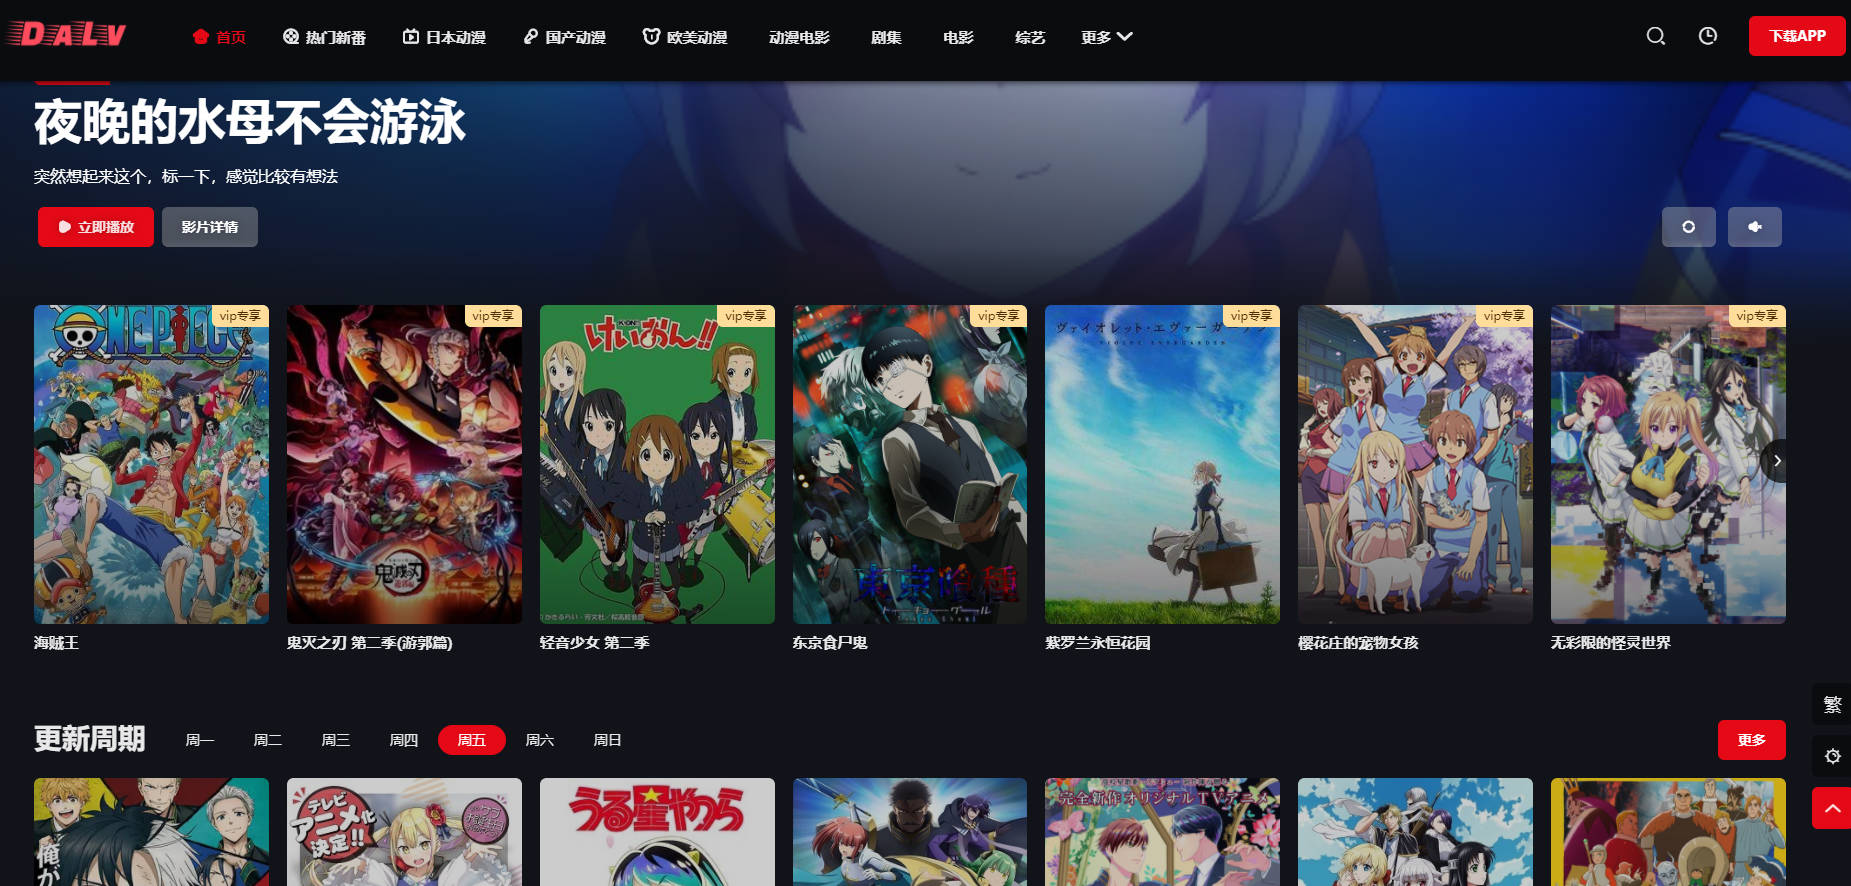Open the 综艺 nav item

[1030, 37]
